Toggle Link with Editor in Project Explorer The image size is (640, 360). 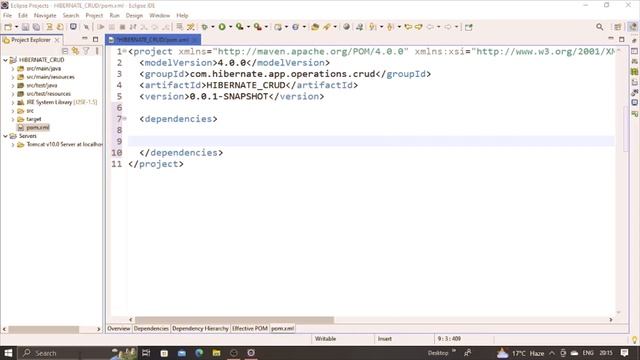pos(76,51)
